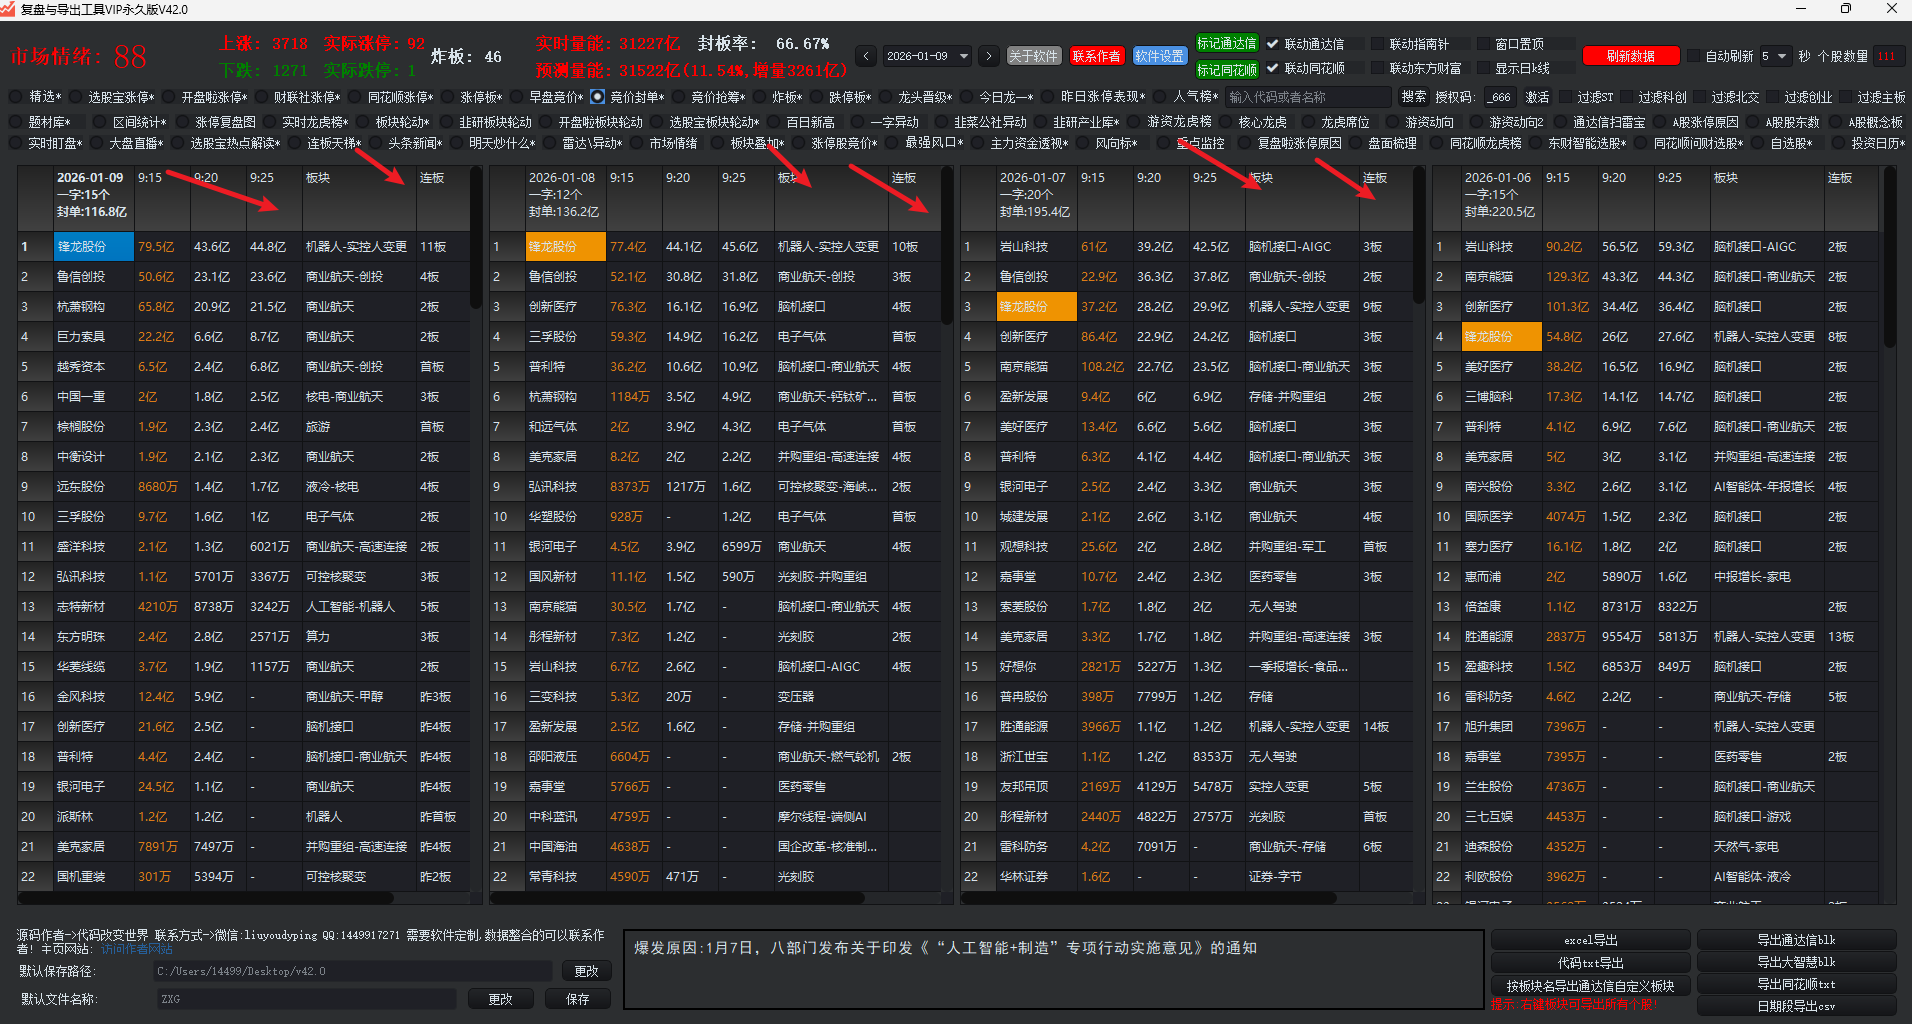Screen dimensions: 1912x1024
Task: Click the red 刷新数据 button
Action: pyautogui.click(x=1630, y=56)
